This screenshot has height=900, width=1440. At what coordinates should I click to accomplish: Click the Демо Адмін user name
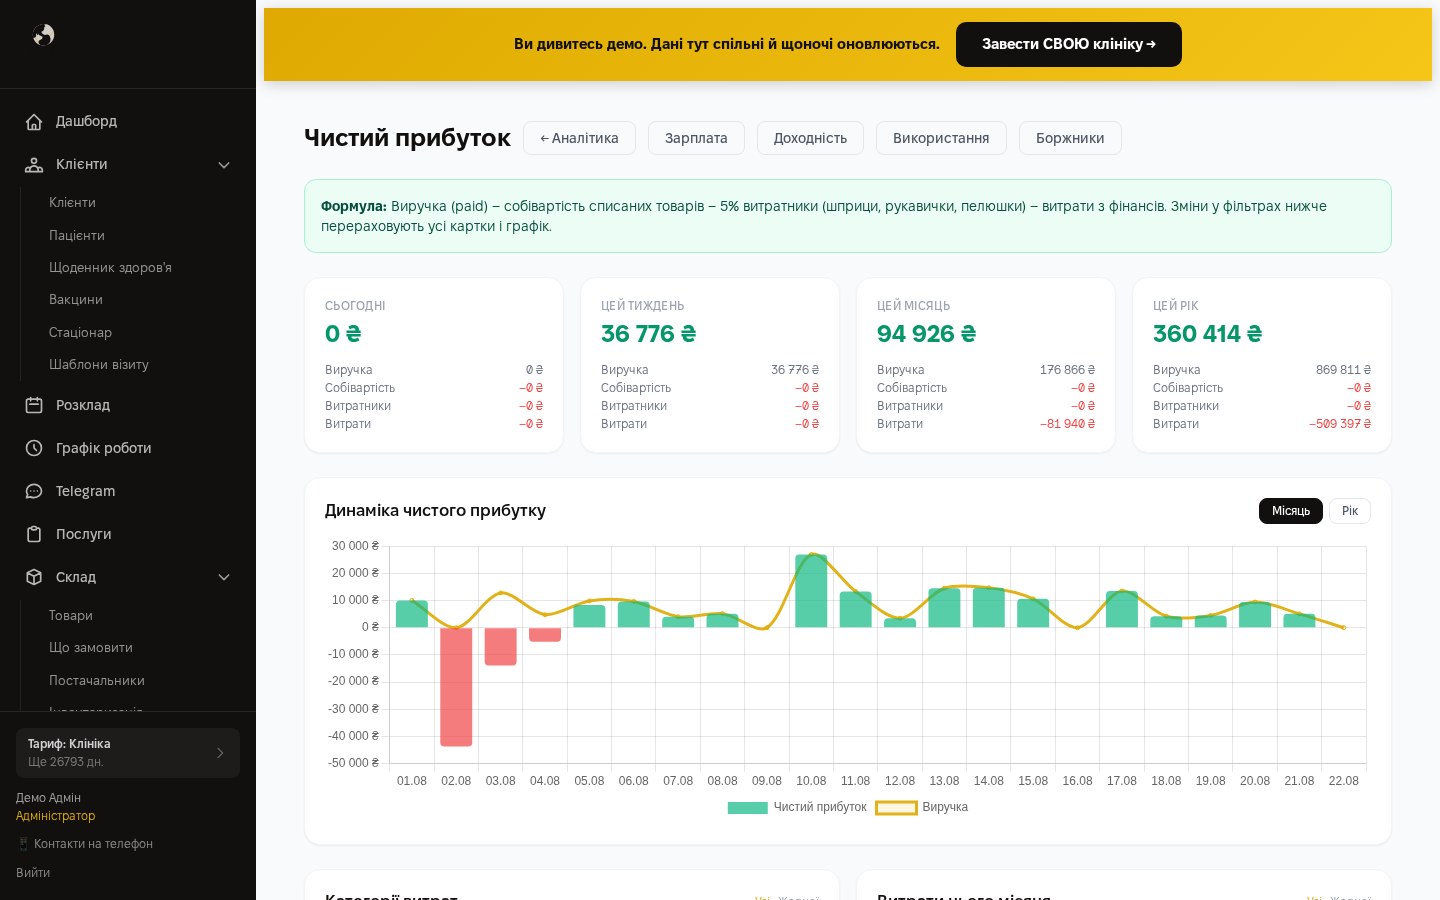click(48, 797)
